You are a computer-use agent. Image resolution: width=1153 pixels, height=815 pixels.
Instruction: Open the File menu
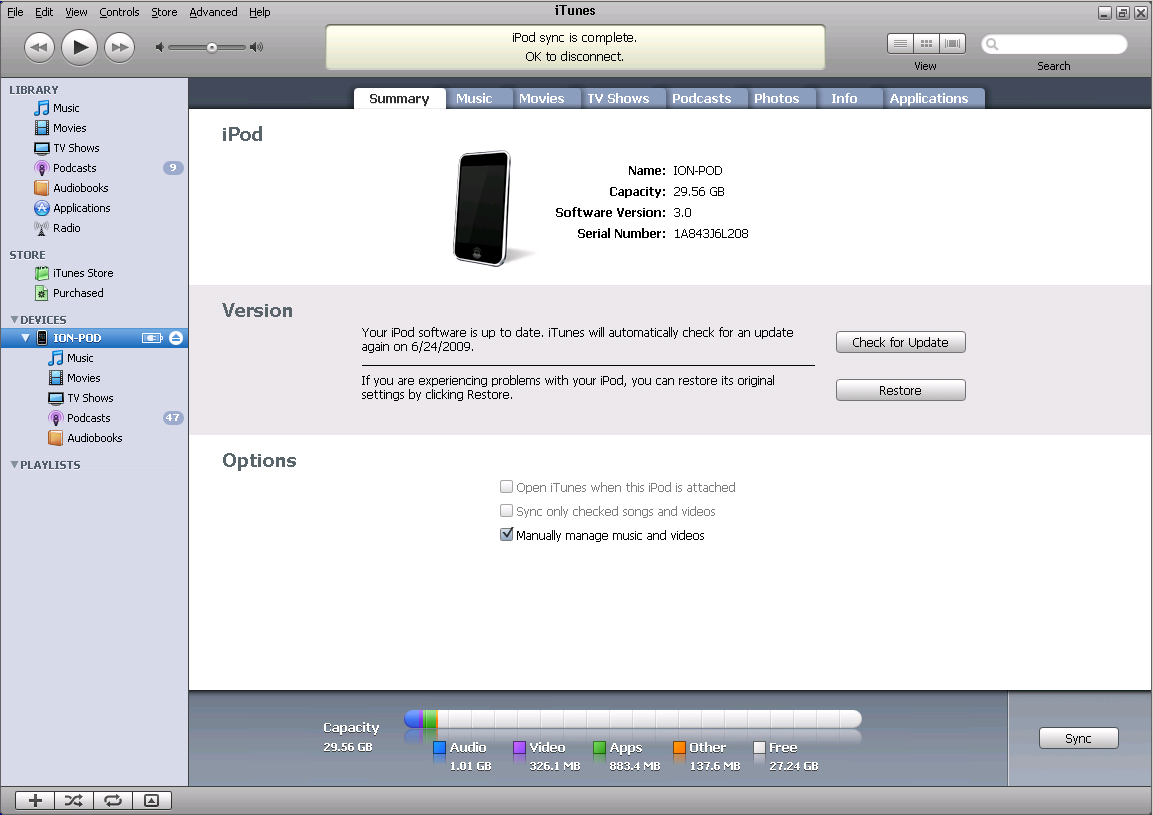(15, 12)
